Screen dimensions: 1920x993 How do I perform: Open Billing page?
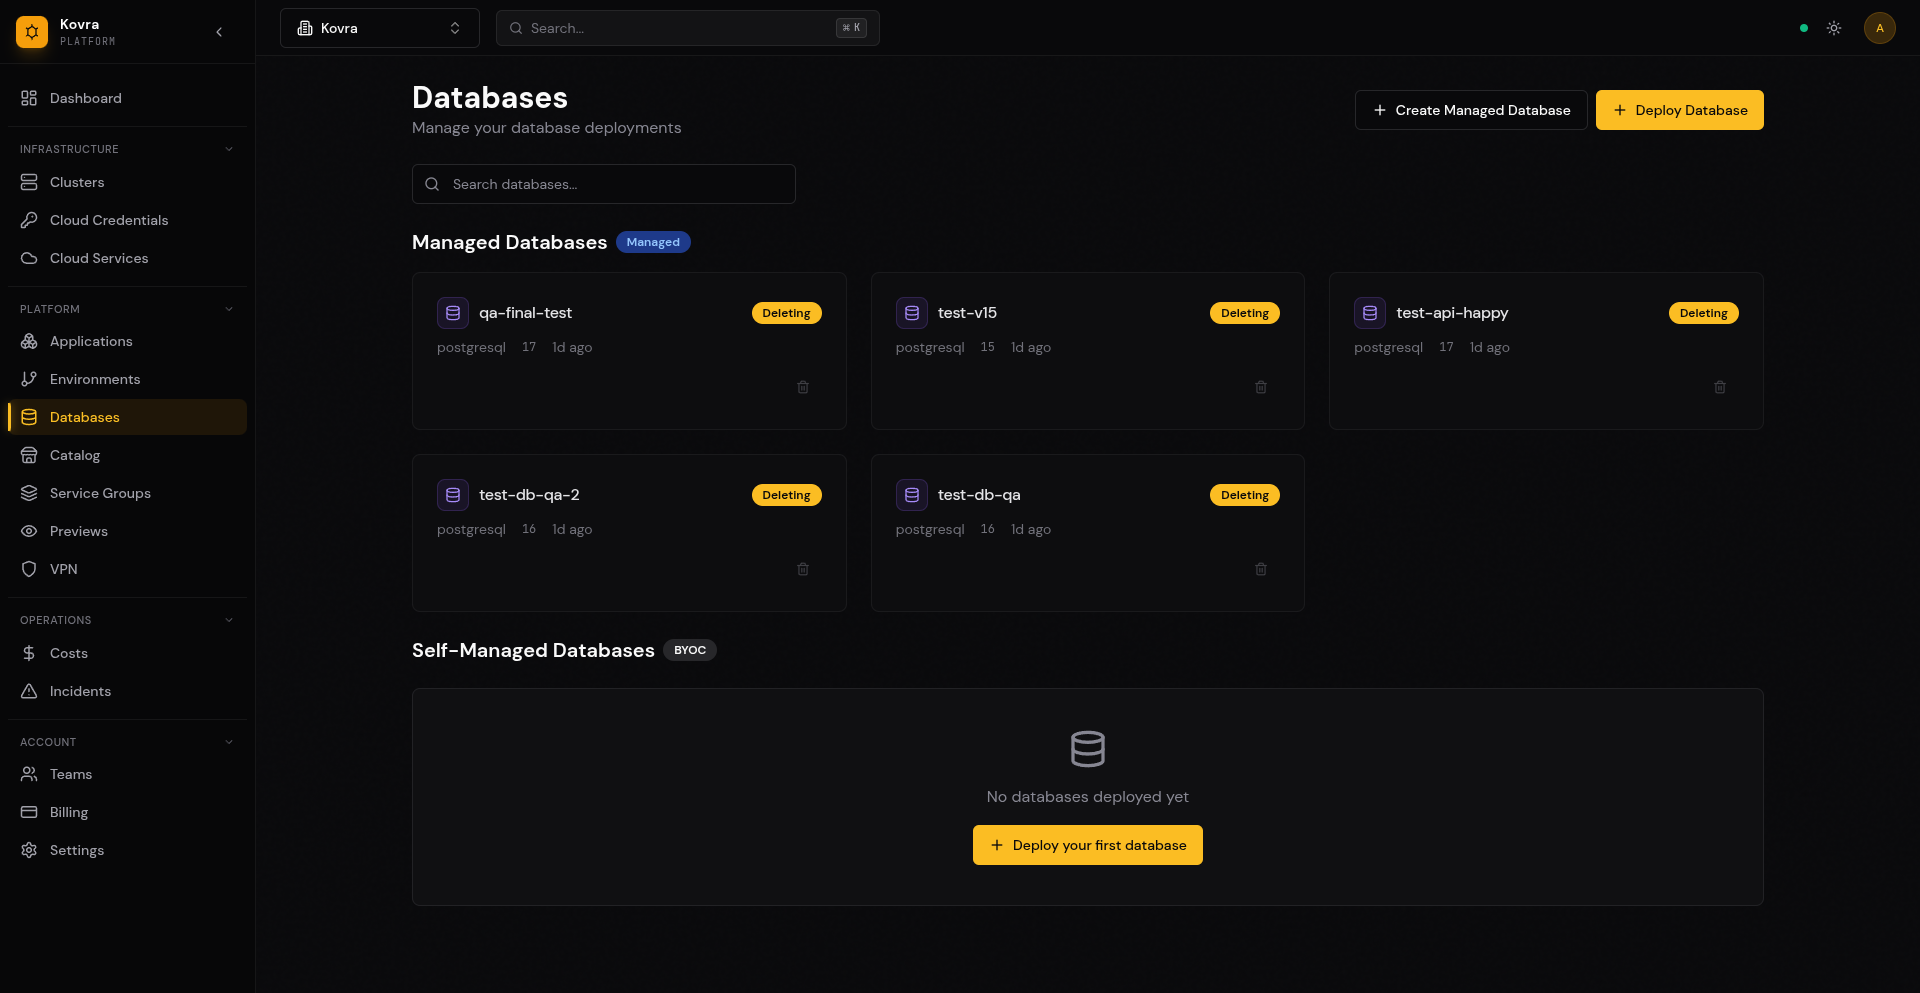pyautogui.click(x=127, y=812)
